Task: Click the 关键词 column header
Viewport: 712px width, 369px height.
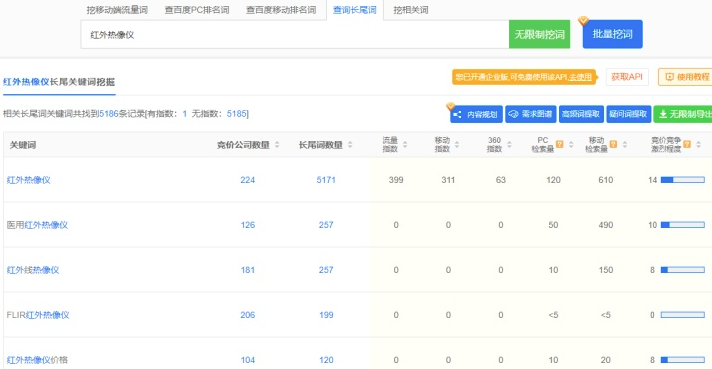Action: 23,145
